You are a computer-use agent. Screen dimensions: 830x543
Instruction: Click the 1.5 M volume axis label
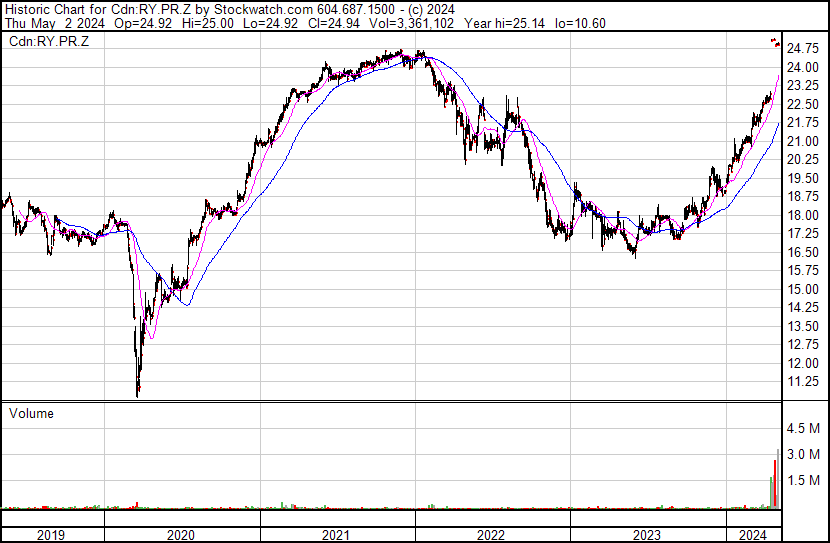click(x=803, y=480)
